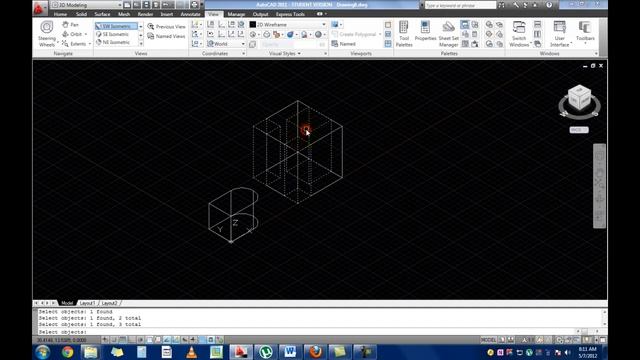Open uTorrent from taskbar
The image size is (640, 360).
pyautogui.click(x=266, y=352)
